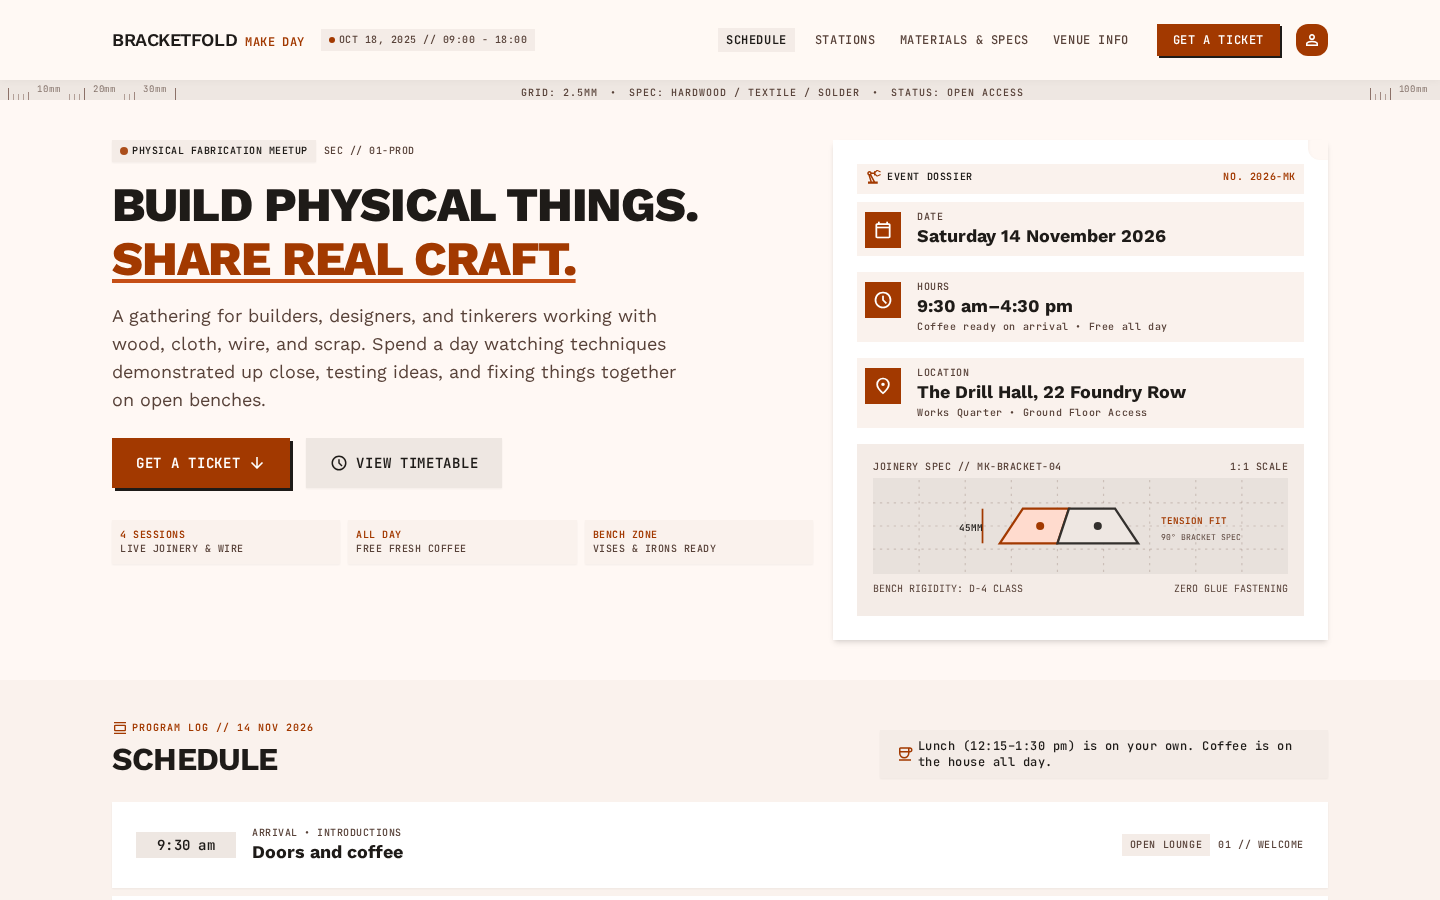Click the Program Log panel icon
The height and width of the screenshot is (900, 1440).
120,728
